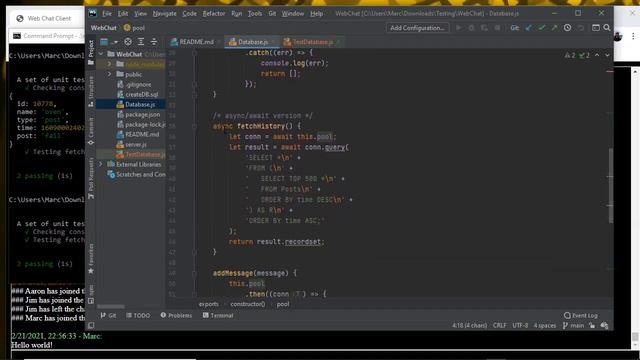Open the Help menu
Viewport: 640px width, 360px height.
click(x=316, y=13)
